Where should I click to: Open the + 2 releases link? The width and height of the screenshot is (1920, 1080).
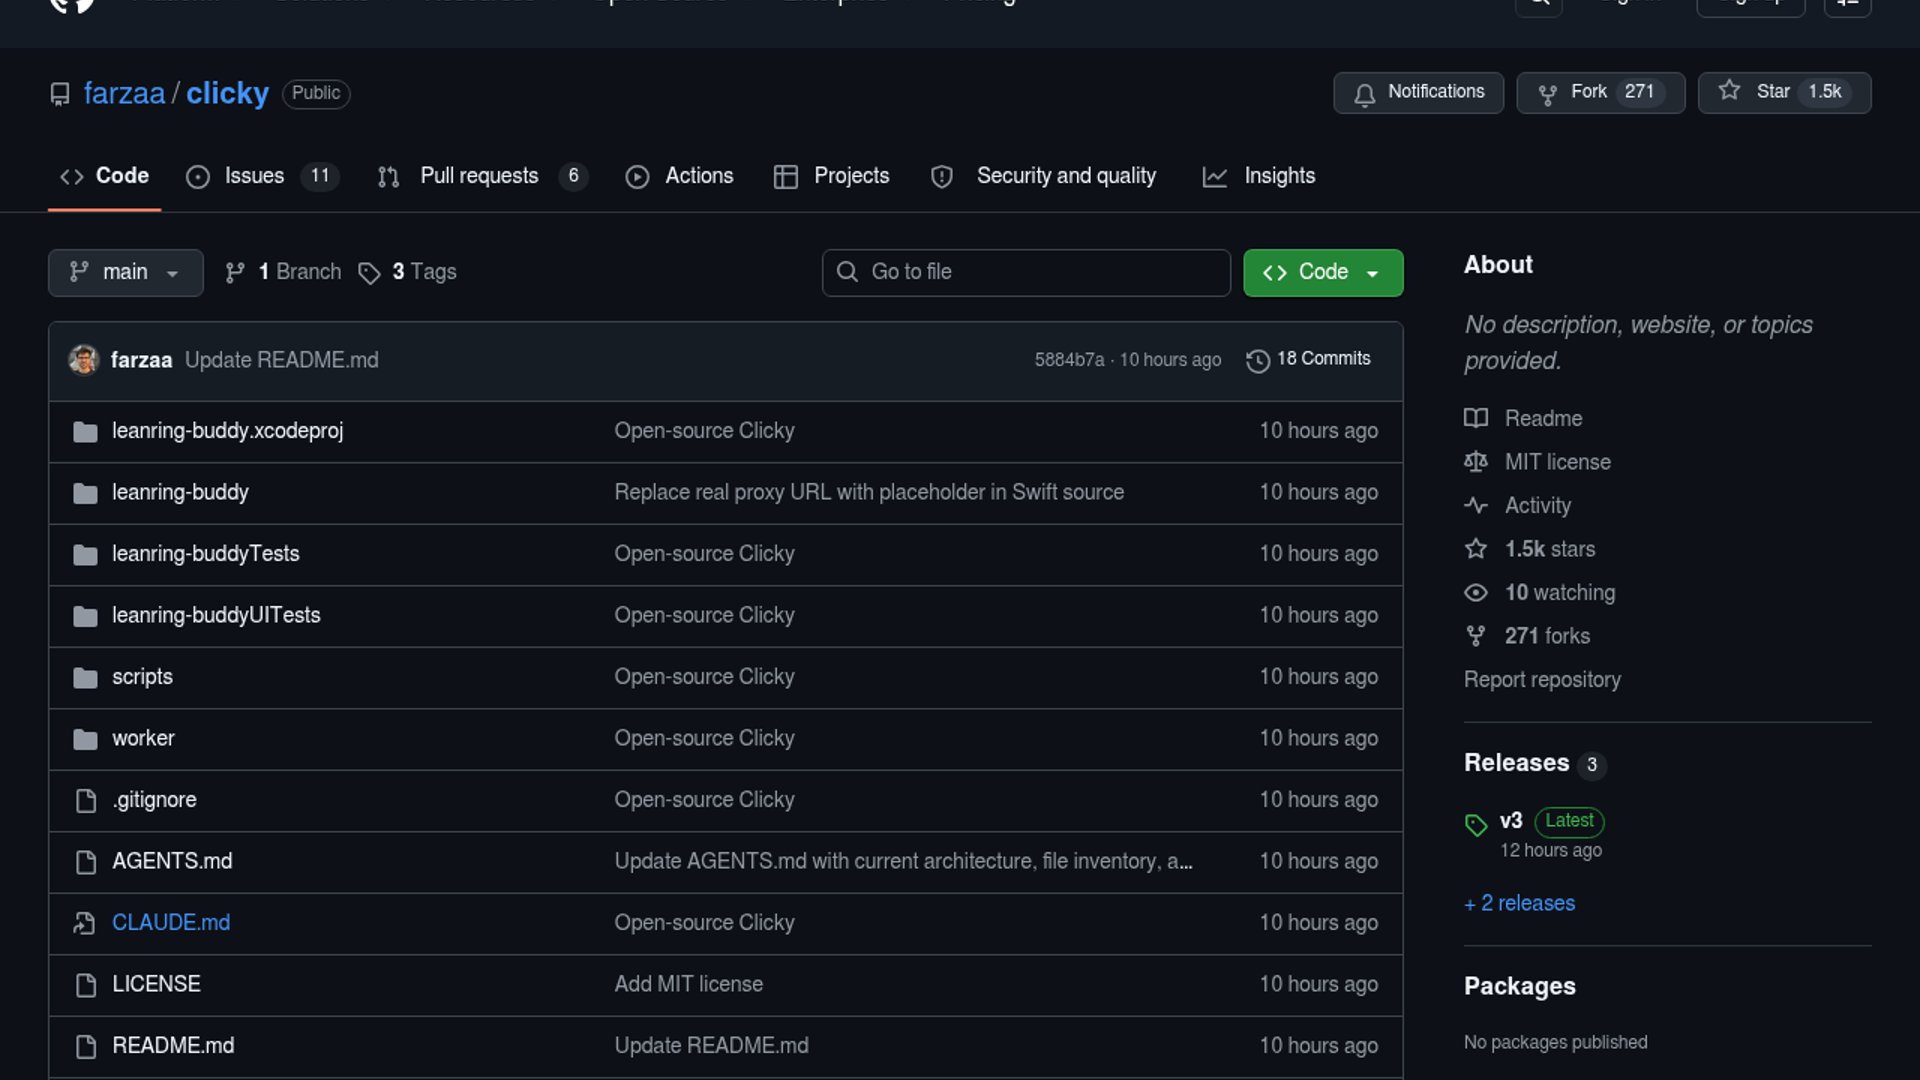1519,903
